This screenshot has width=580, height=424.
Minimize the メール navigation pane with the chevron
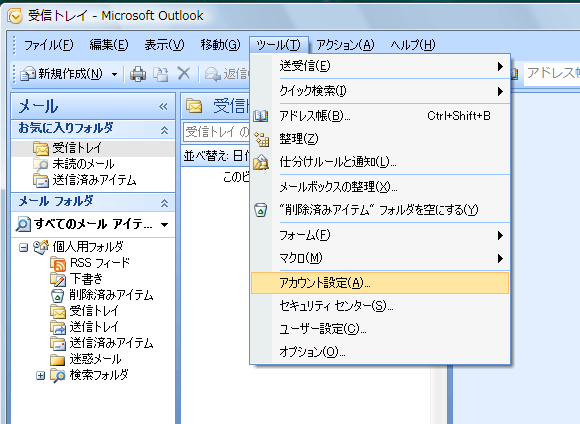[163, 107]
